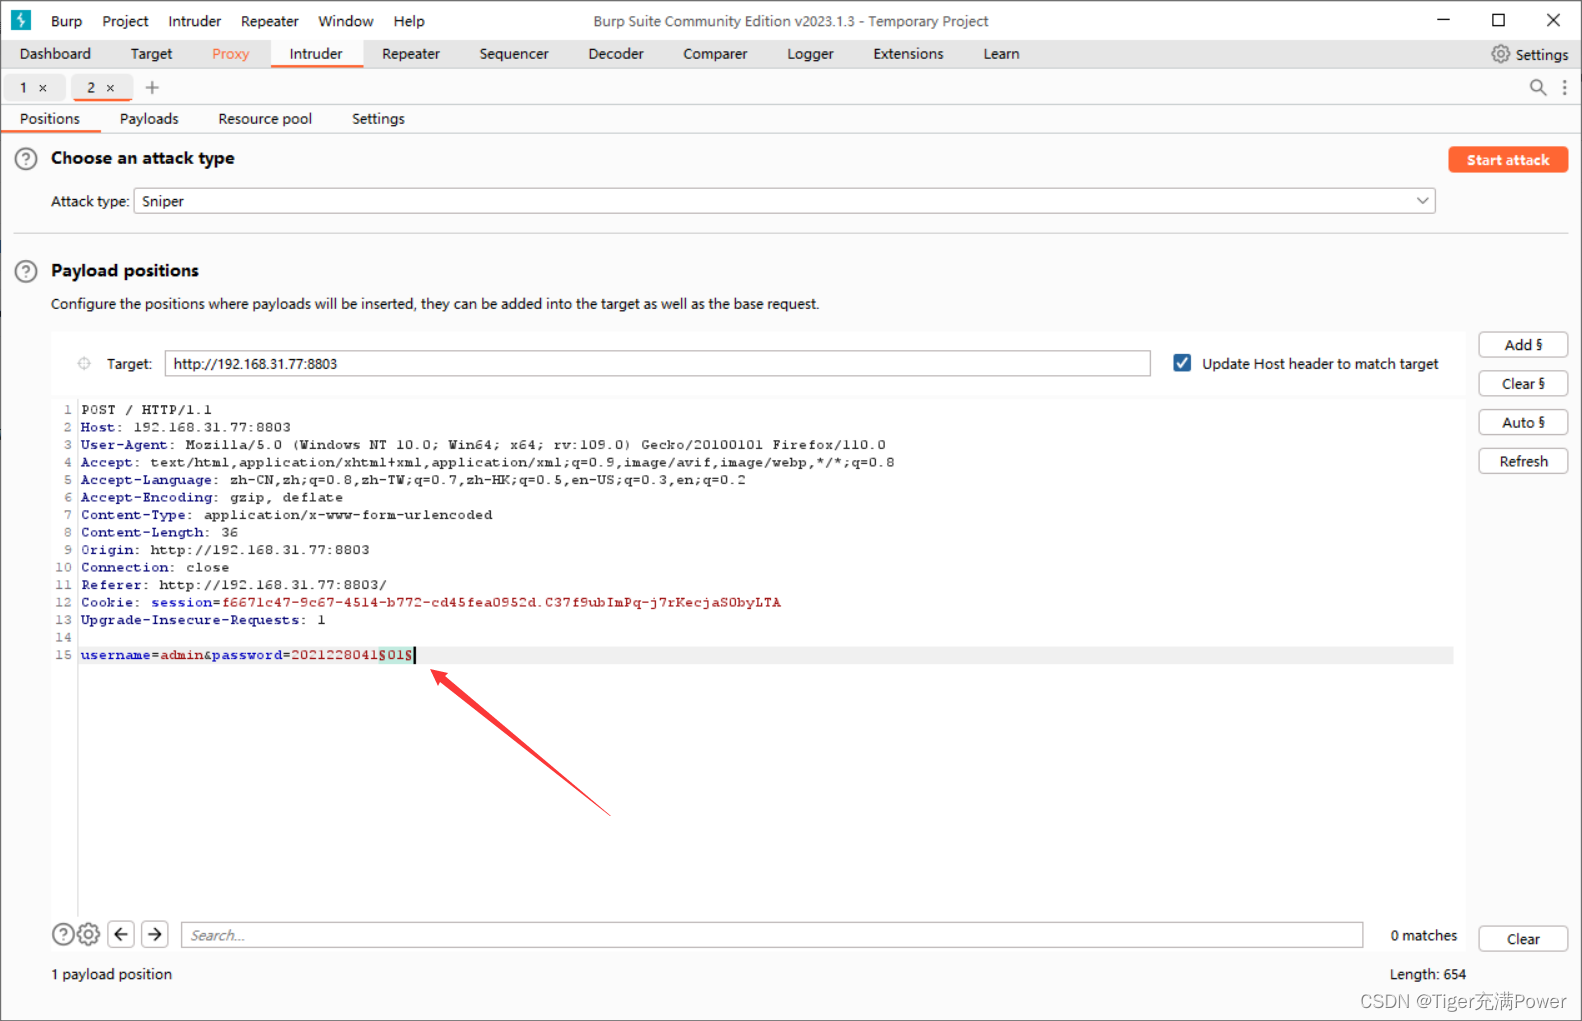Switch to the Learn tab
1582x1021 pixels.
point(1001,54)
